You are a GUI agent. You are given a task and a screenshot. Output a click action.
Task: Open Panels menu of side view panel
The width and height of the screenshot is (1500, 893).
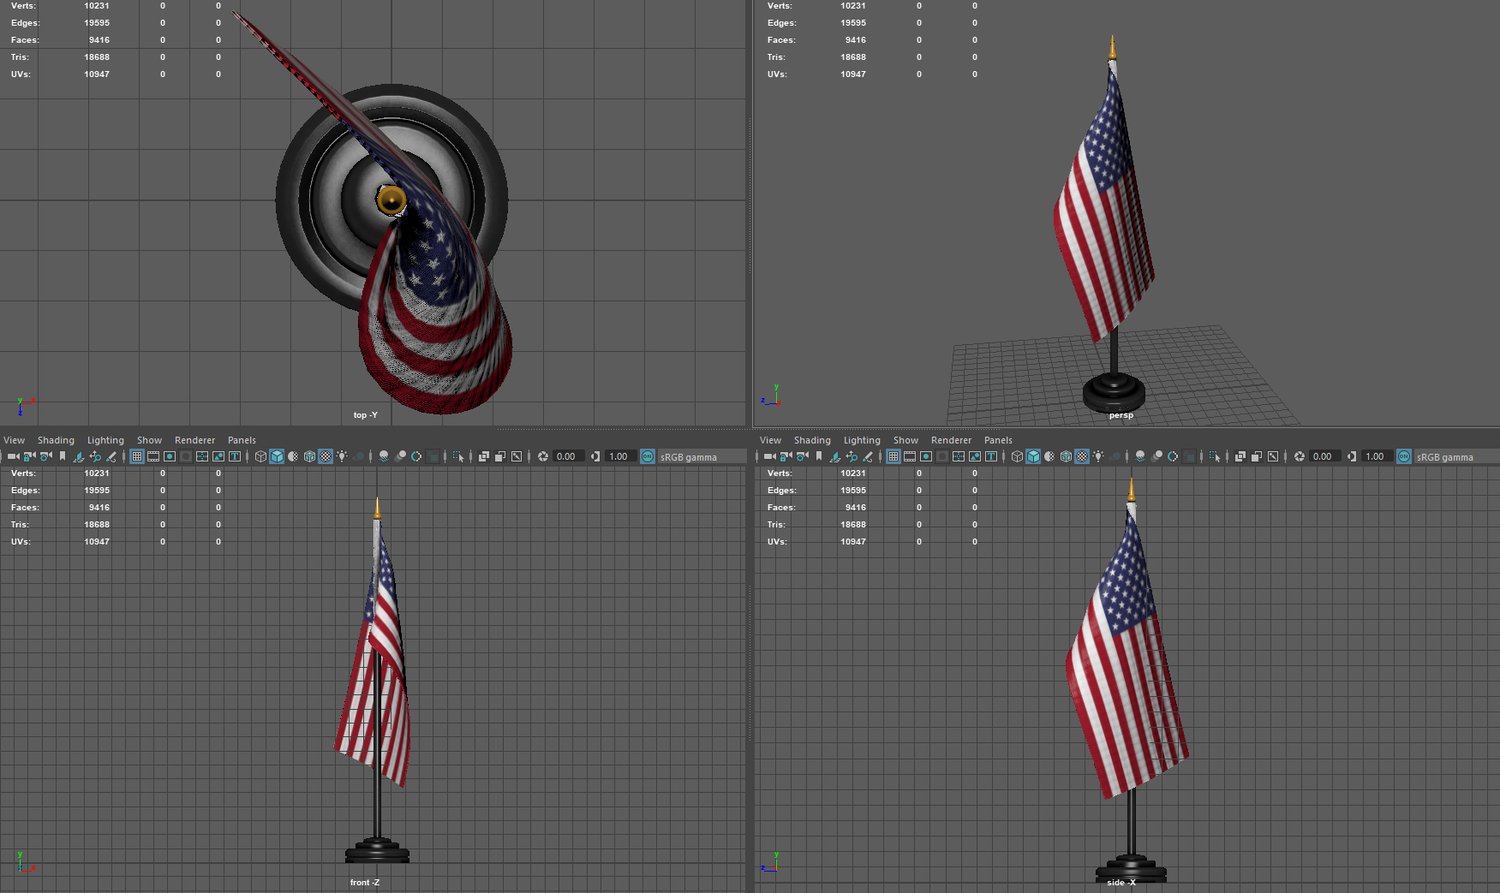pyautogui.click(x=998, y=440)
